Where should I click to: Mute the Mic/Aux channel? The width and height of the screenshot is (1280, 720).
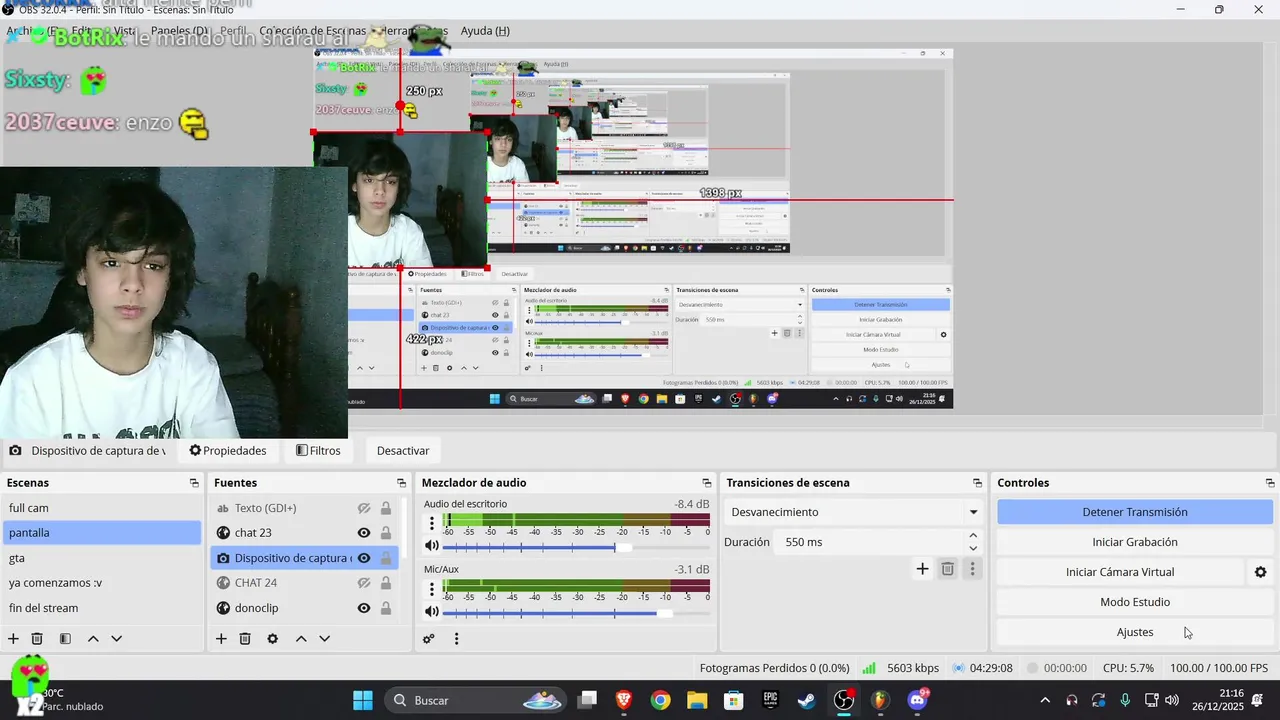pos(432,611)
